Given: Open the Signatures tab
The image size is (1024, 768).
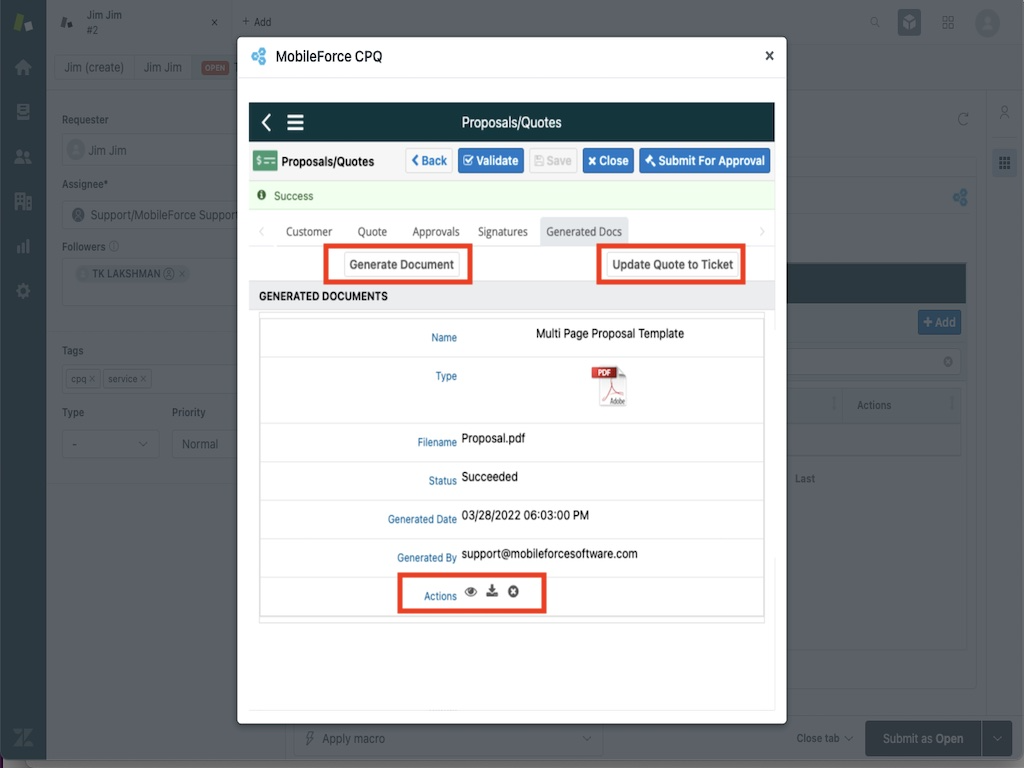Looking at the screenshot, I should (x=502, y=232).
